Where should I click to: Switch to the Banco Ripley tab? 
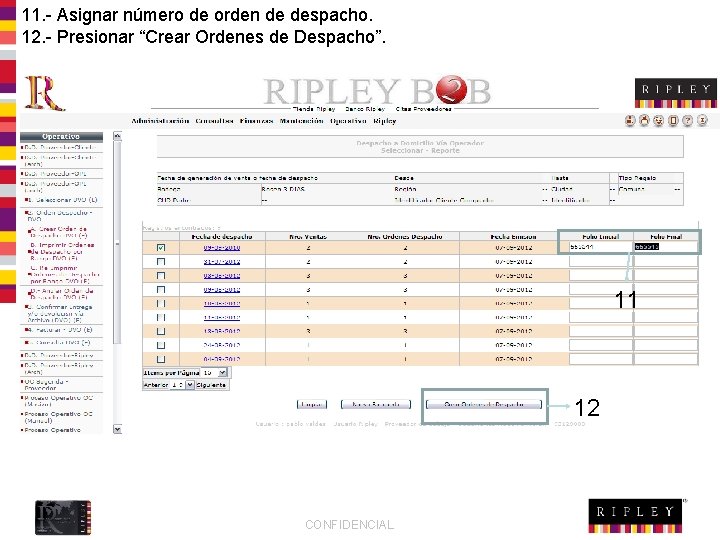click(365, 109)
